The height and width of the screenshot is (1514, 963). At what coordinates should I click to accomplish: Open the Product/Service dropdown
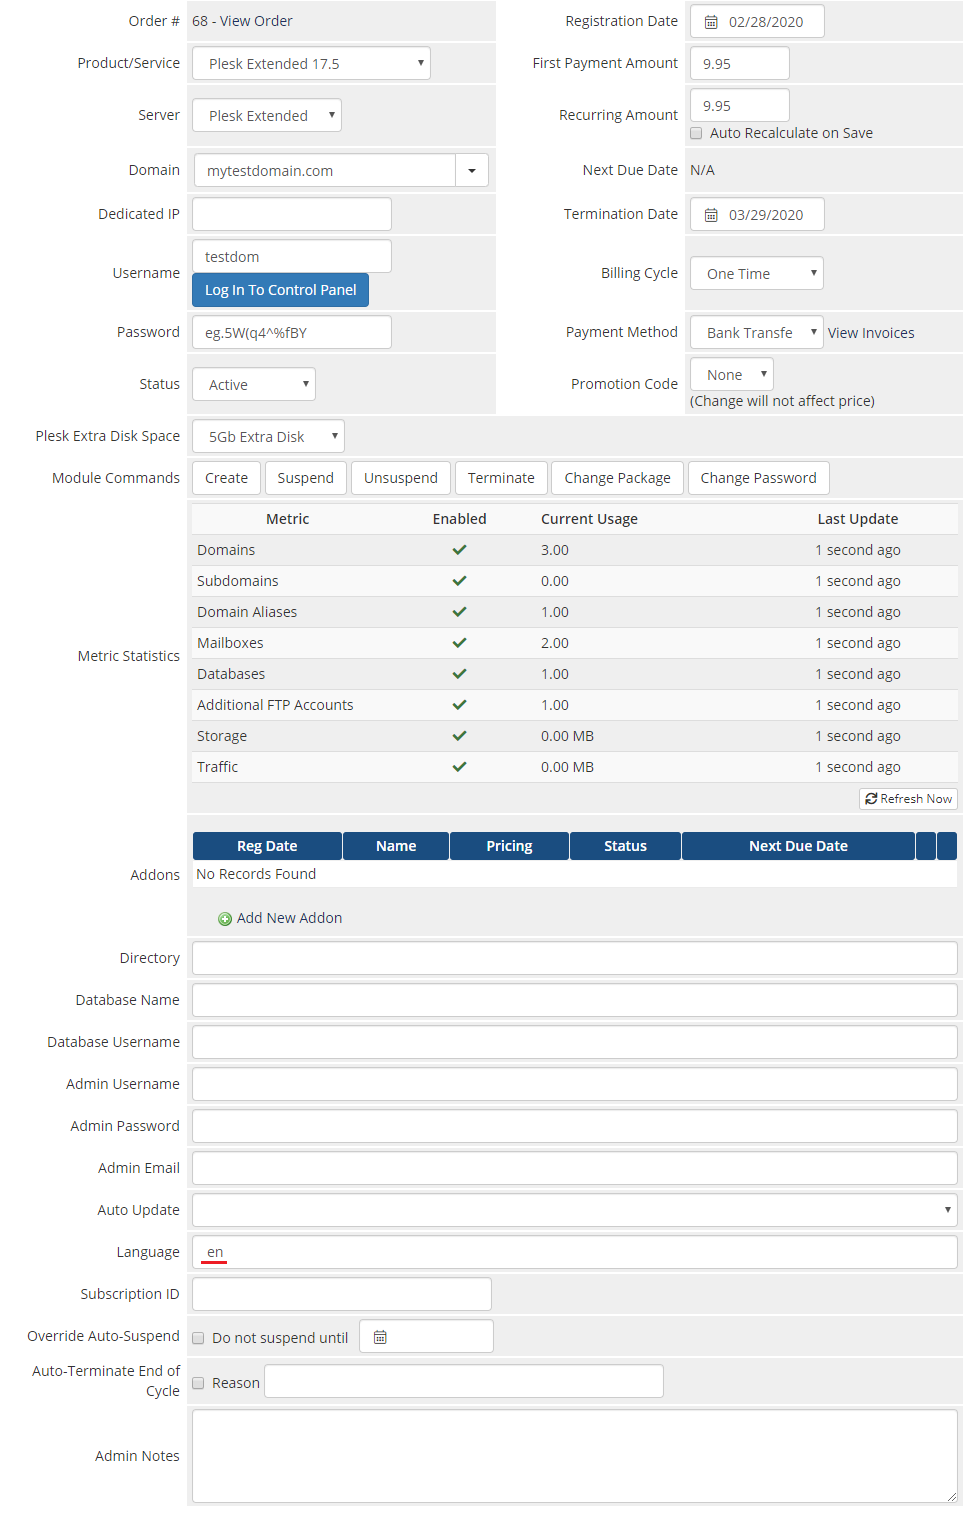[312, 63]
